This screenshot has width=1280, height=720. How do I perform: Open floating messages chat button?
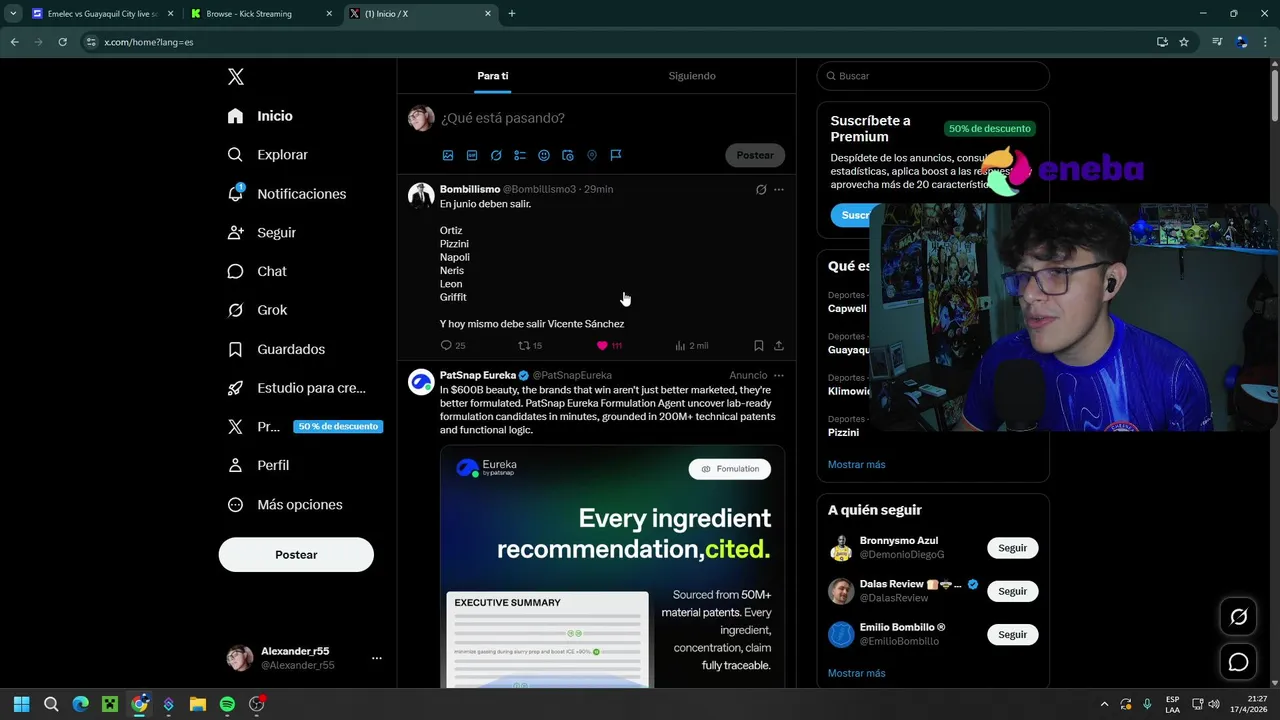(x=1238, y=662)
